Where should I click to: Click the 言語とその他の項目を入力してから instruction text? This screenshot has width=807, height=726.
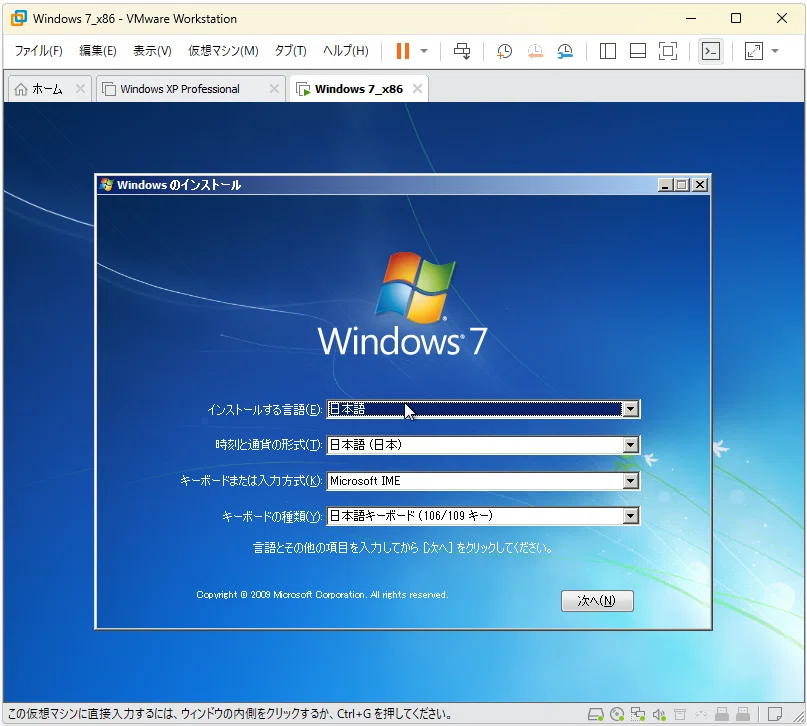point(403,547)
